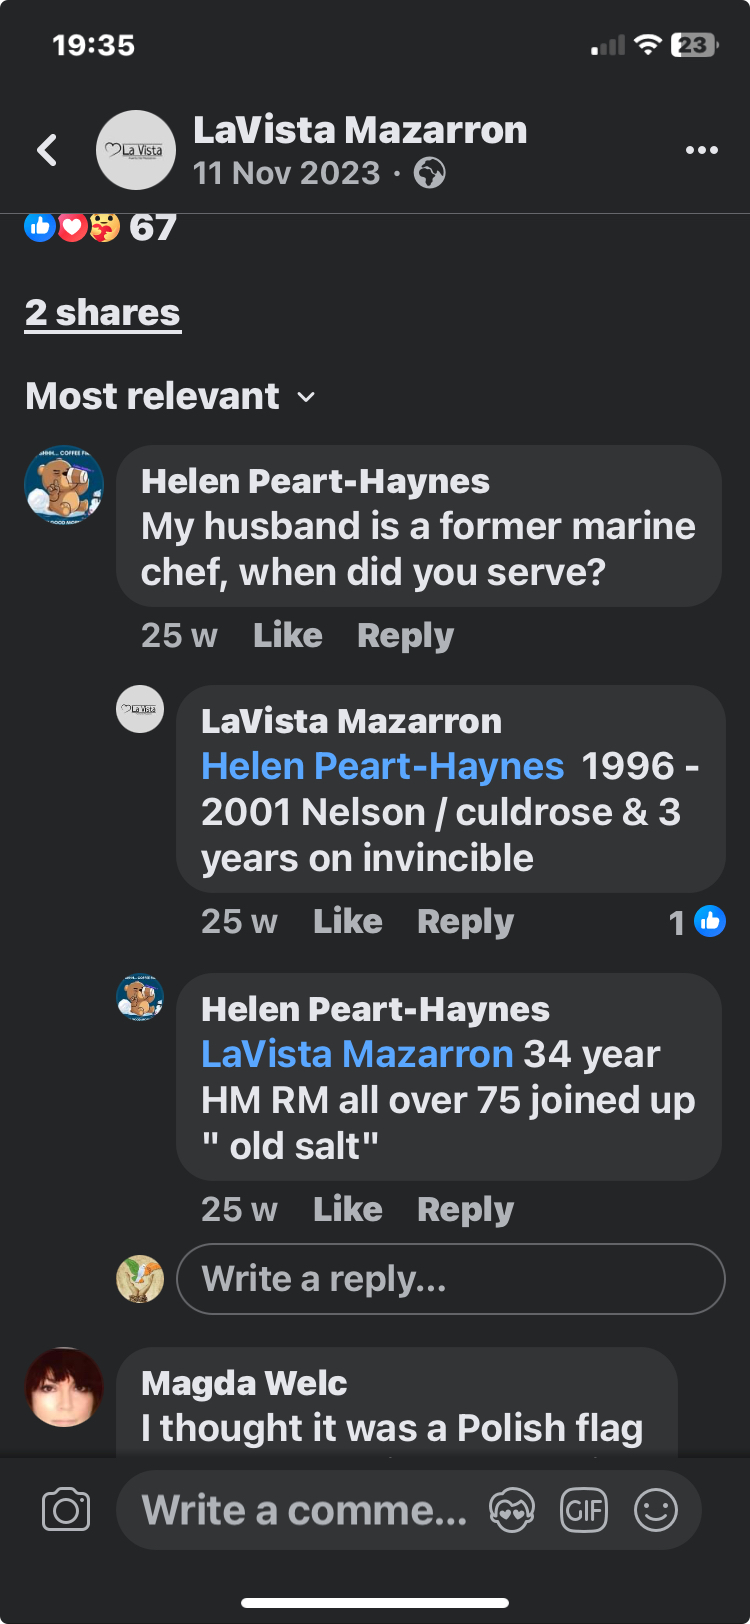Image resolution: width=750 pixels, height=1624 pixels.
Task: Open the three-dot more options menu
Action: (x=702, y=150)
